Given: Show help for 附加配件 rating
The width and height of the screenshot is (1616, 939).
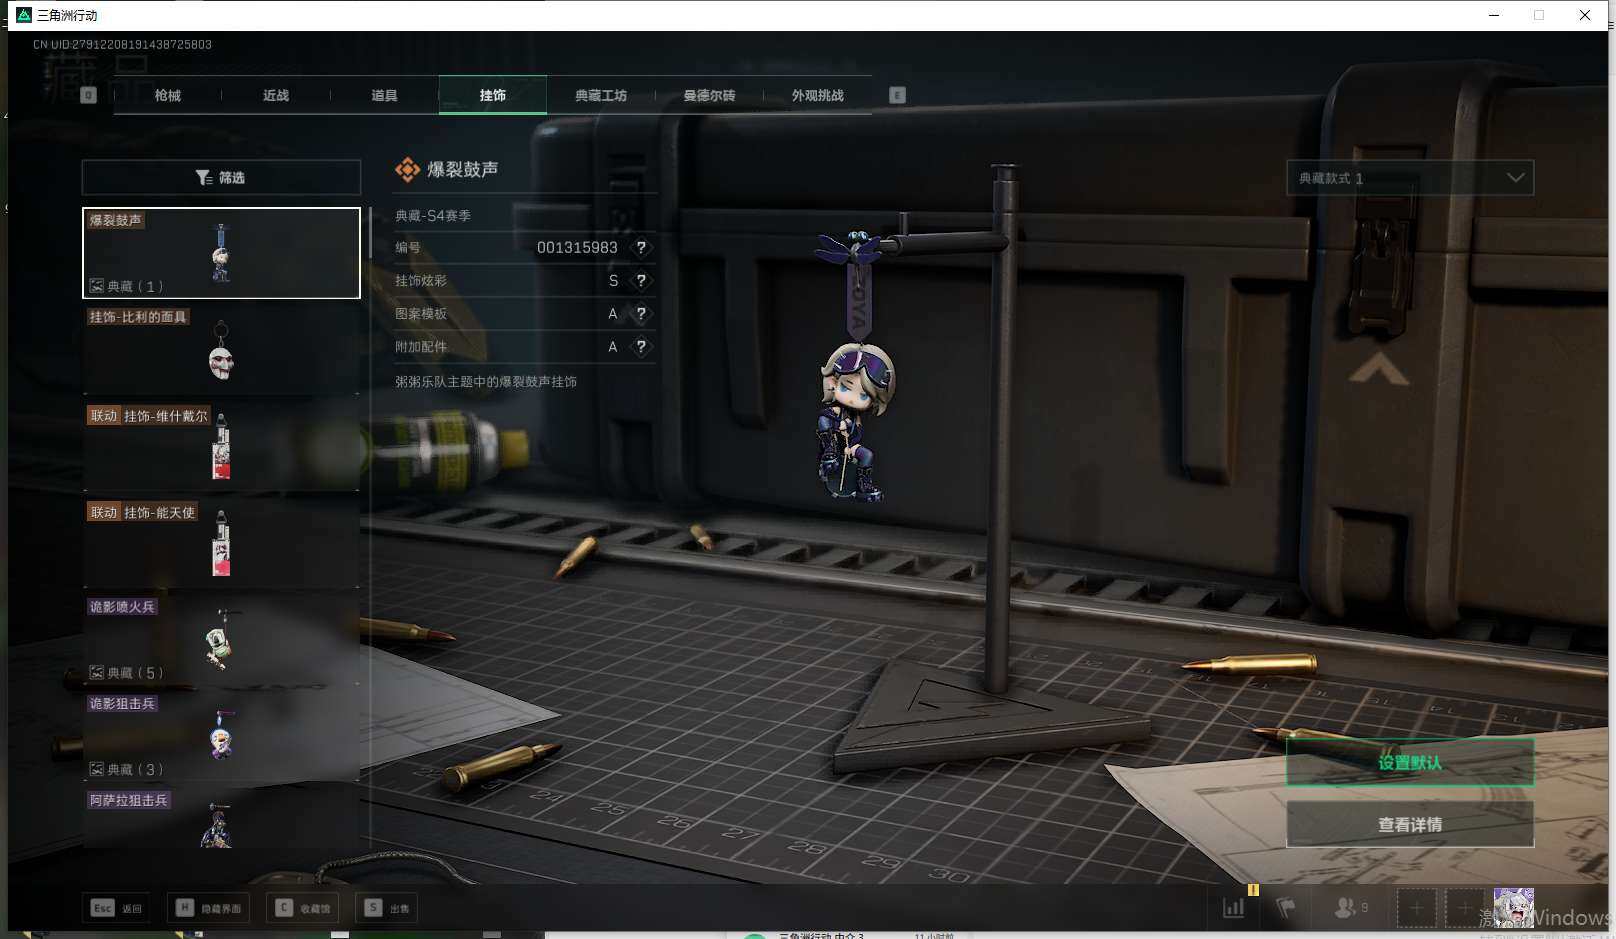Looking at the screenshot, I should [x=641, y=346].
